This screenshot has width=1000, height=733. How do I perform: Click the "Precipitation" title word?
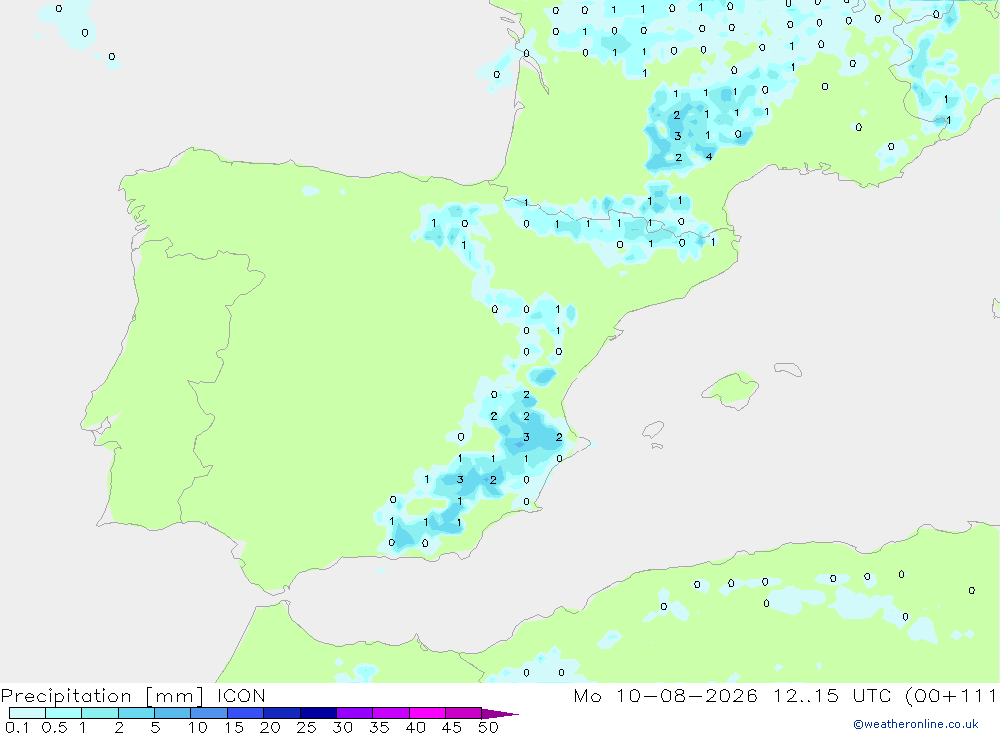66,696
